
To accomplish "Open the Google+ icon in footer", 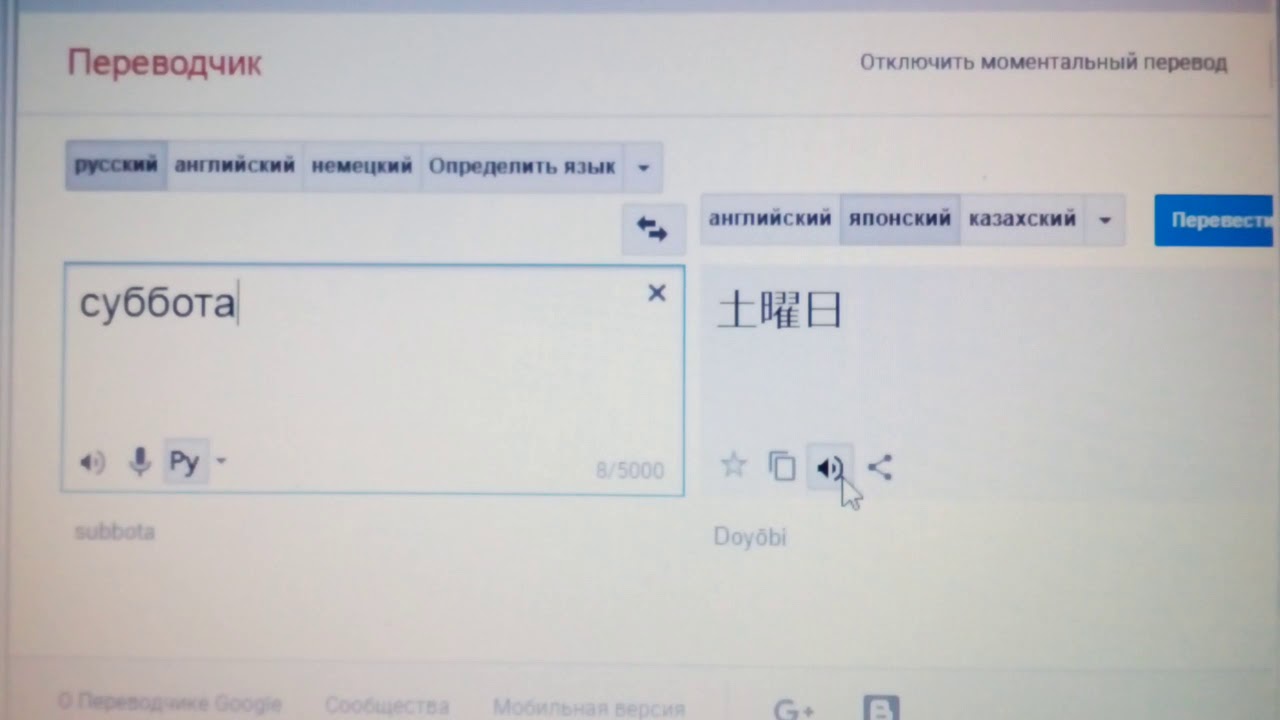I will coord(793,709).
